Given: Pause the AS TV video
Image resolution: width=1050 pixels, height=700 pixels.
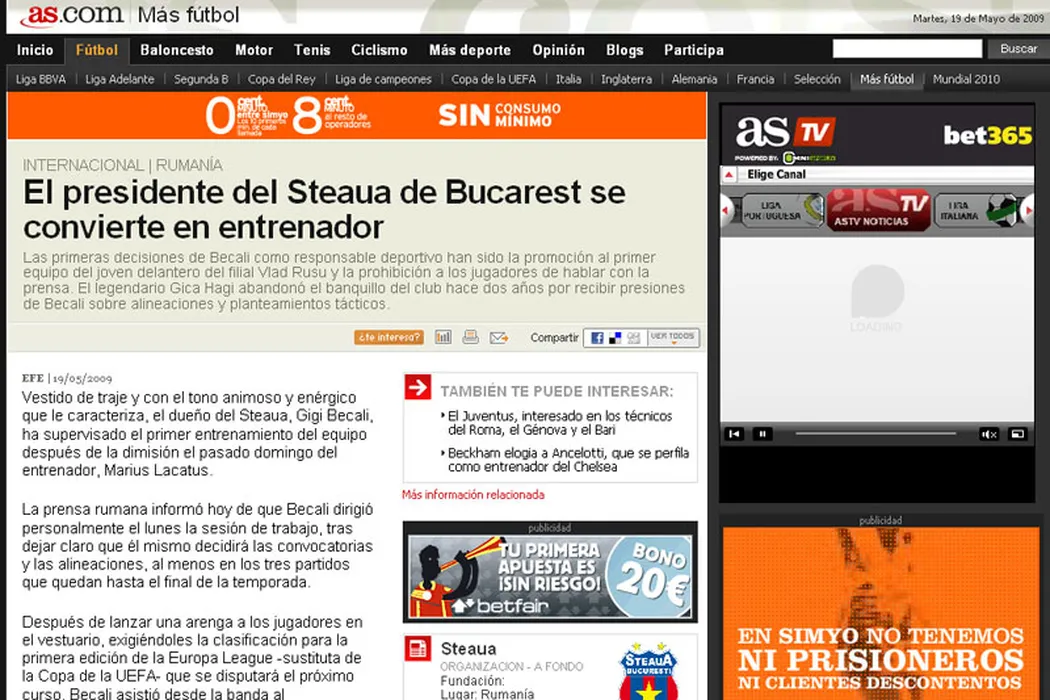Looking at the screenshot, I should coord(762,434).
